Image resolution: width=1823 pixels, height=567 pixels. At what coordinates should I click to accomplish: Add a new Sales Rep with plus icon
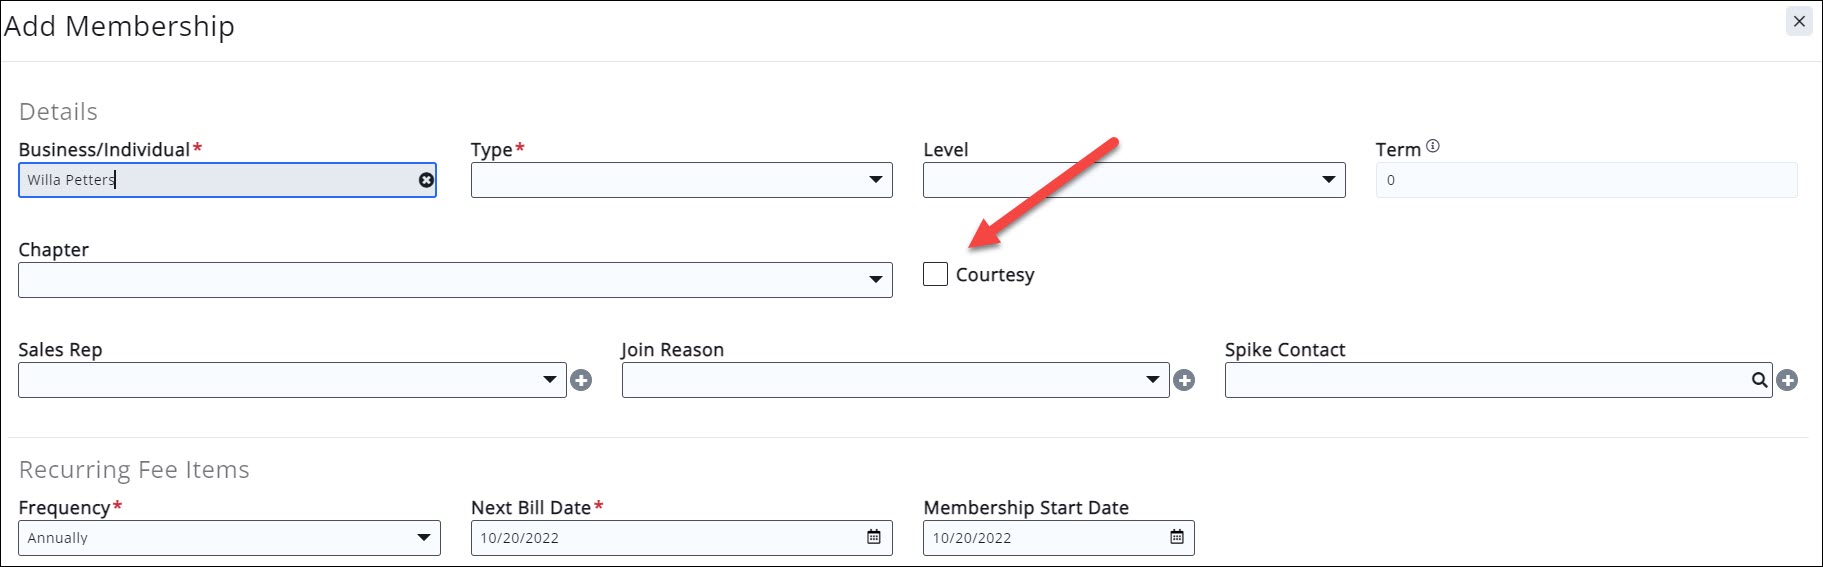pyautogui.click(x=581, y=380)
